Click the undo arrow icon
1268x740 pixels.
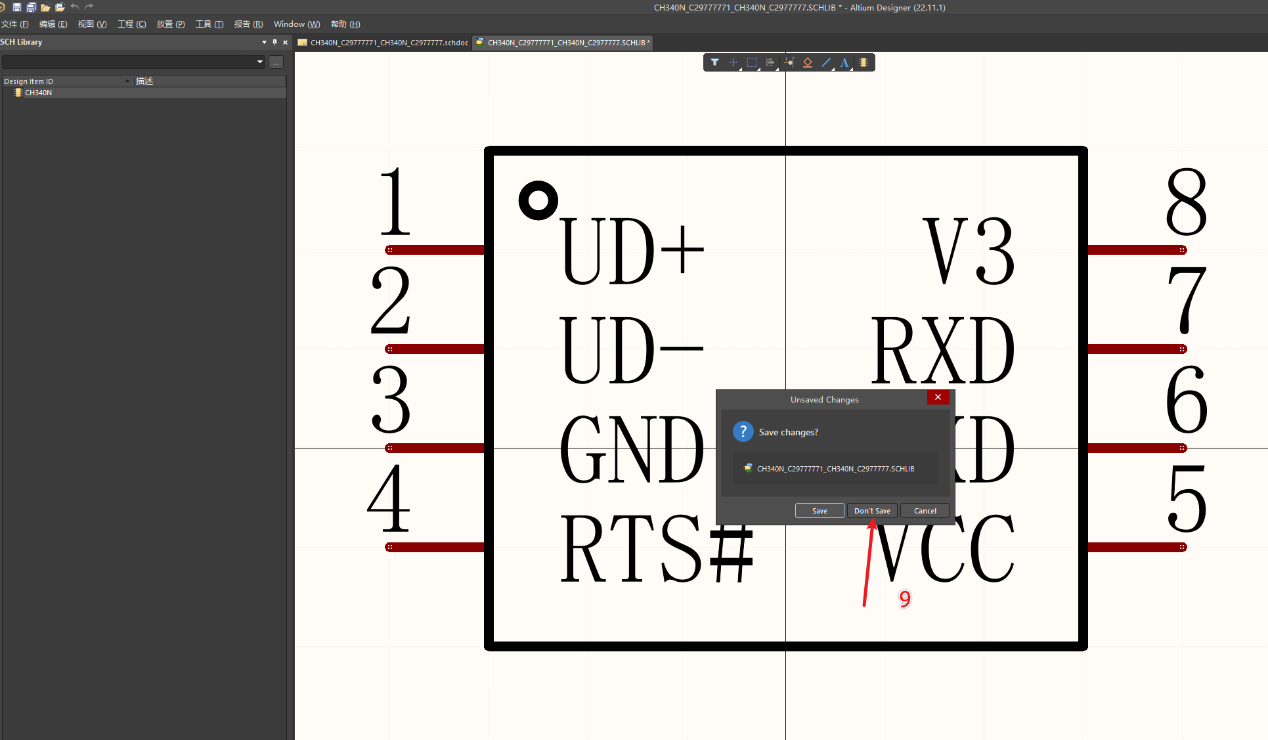coord(74,7)
